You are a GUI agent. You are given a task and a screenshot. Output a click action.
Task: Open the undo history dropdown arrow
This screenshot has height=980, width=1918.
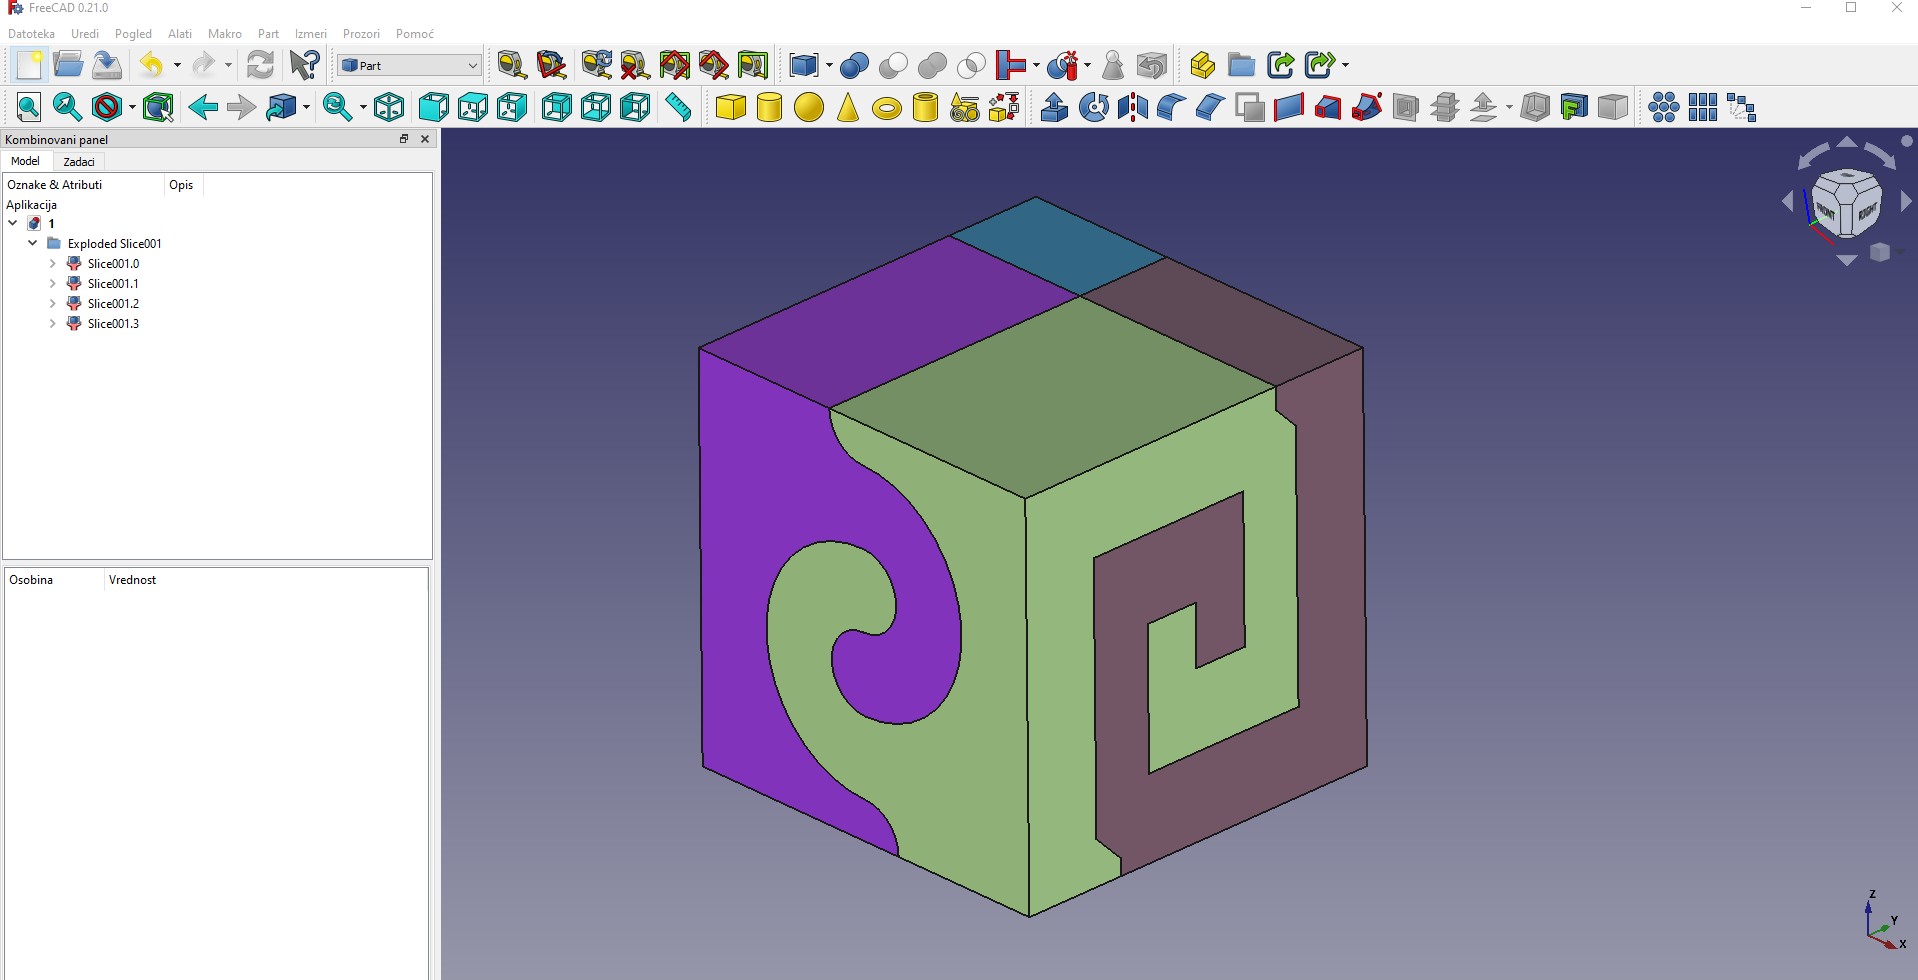tap(177, 65)
